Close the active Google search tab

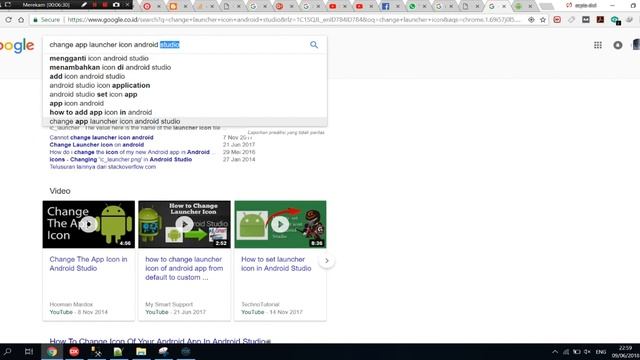pyautogui.click(x=504, y=6)
